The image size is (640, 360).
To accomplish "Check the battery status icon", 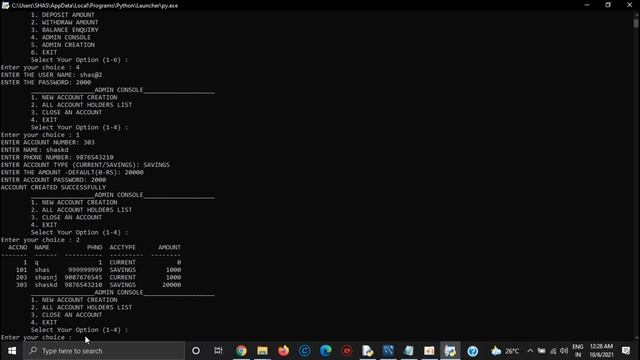I will pos(542,351).
